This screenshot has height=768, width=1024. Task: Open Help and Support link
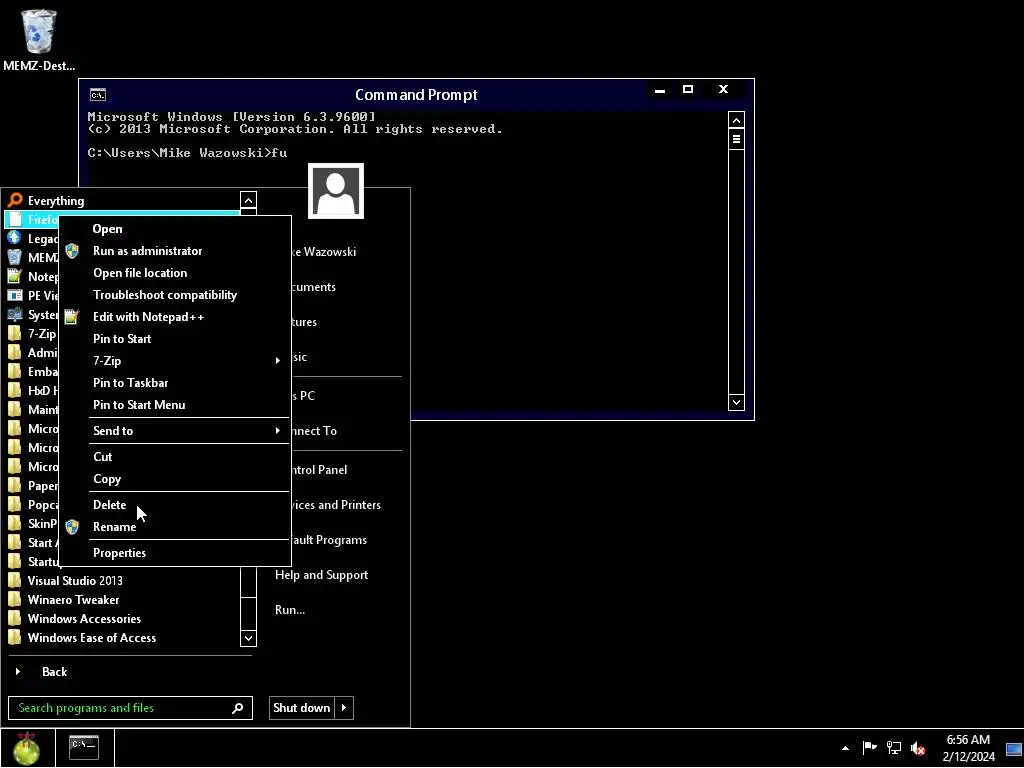(321, 575)
